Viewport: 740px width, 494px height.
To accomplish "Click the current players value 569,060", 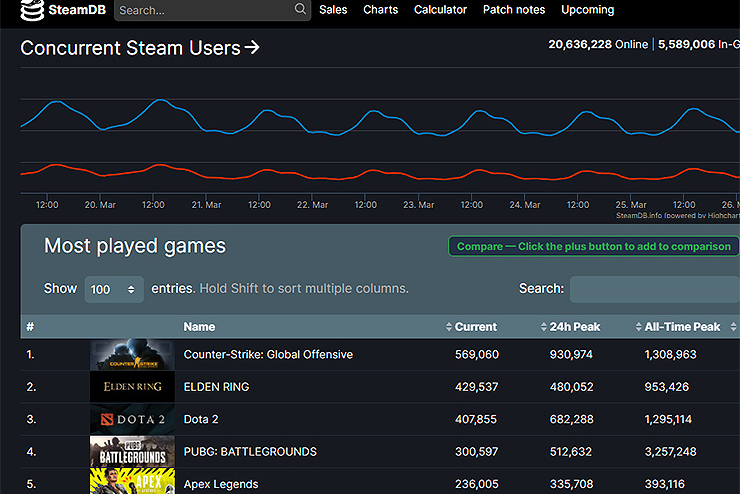I will pos(477,354).
